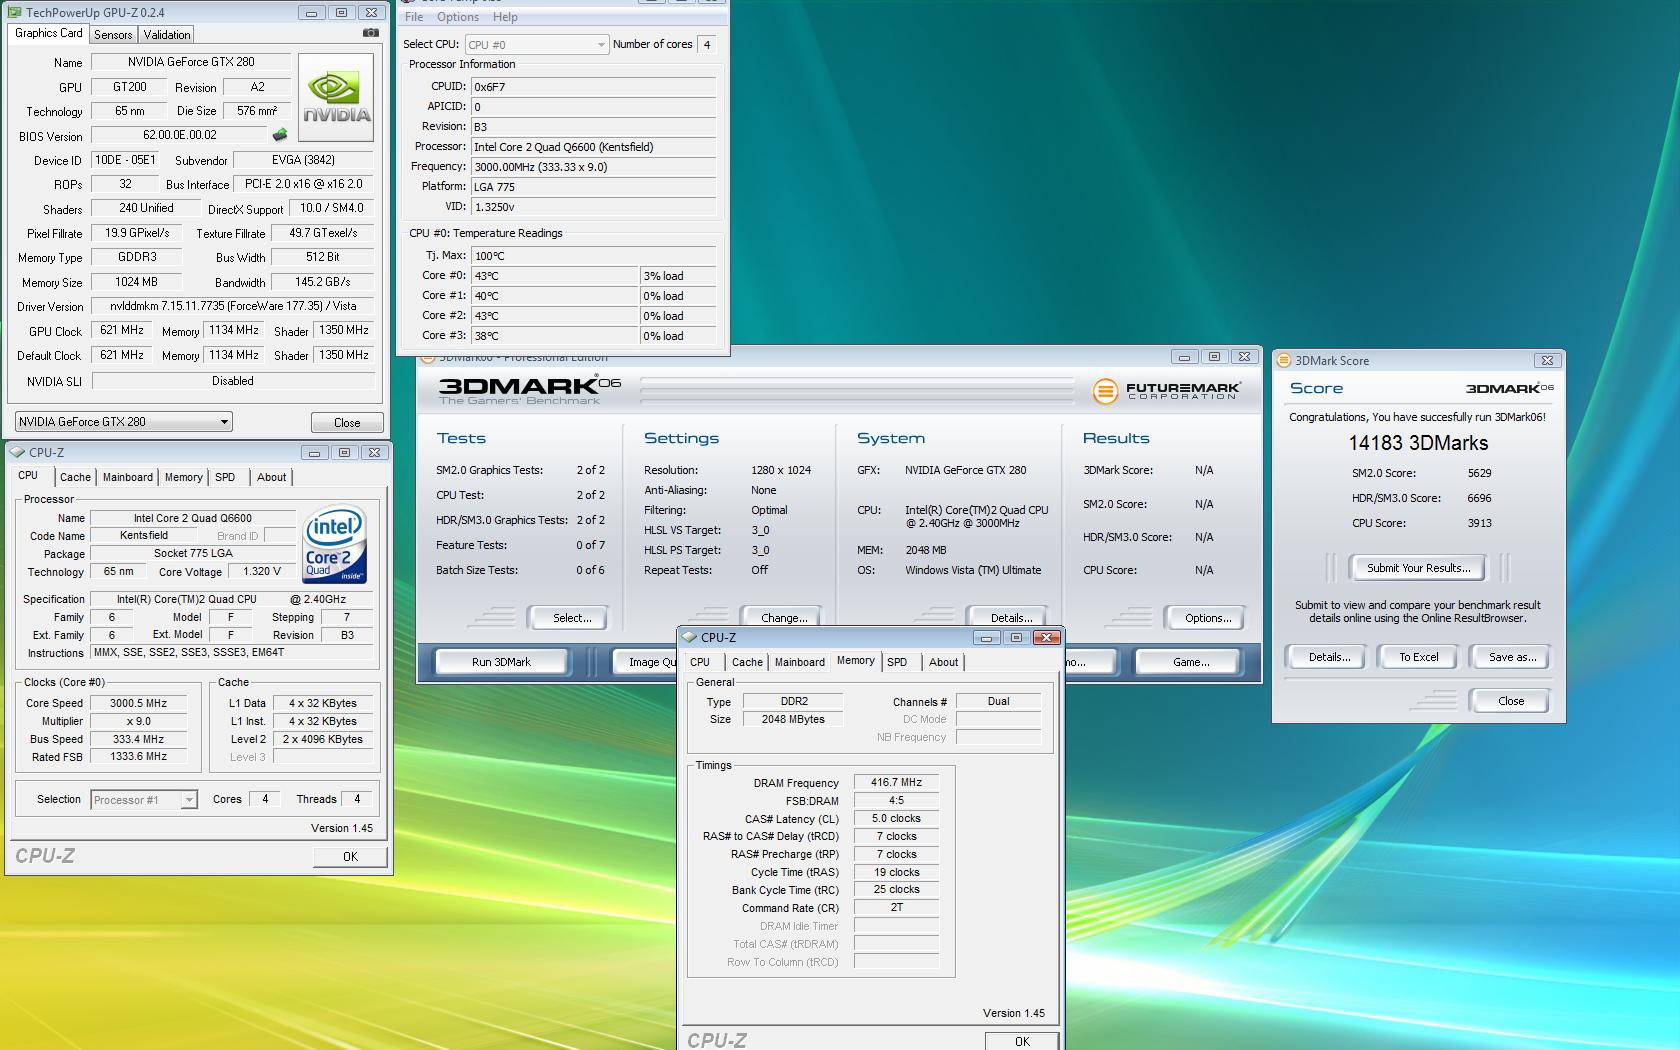Screen dimensions: 1680x1050
Task: Click OK in the left CPU-Z window
Action: click(x=350, y=857)
